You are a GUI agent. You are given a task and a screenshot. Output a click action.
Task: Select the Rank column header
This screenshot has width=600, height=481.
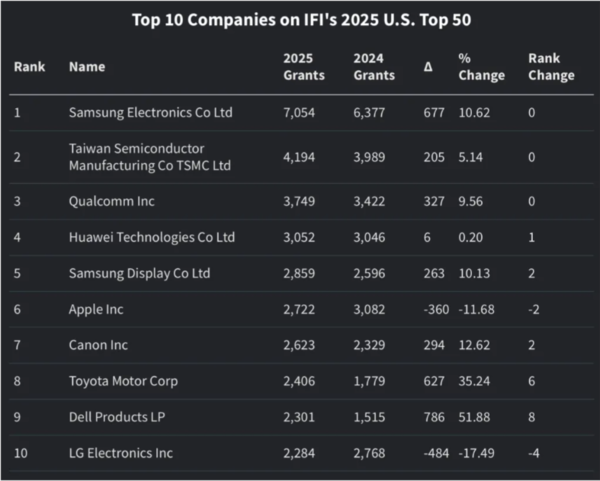pyautogui.click(x=30, y=67)
